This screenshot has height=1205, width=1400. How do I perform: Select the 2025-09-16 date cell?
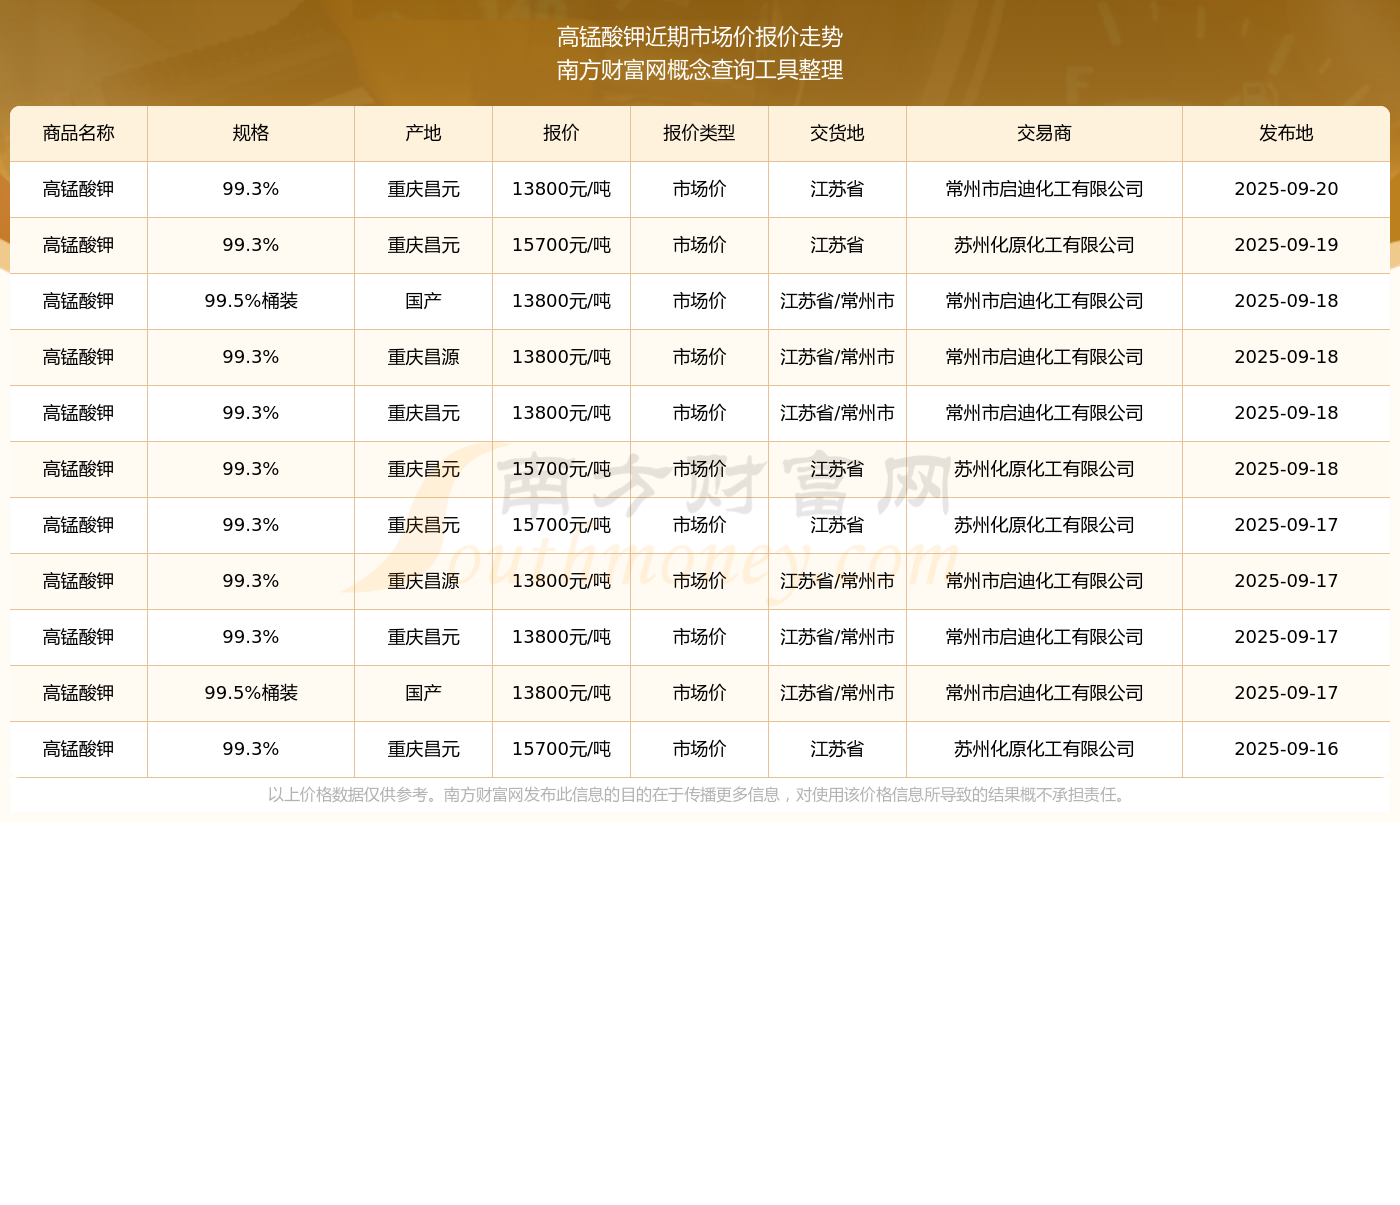click(x=1286, y=750)
